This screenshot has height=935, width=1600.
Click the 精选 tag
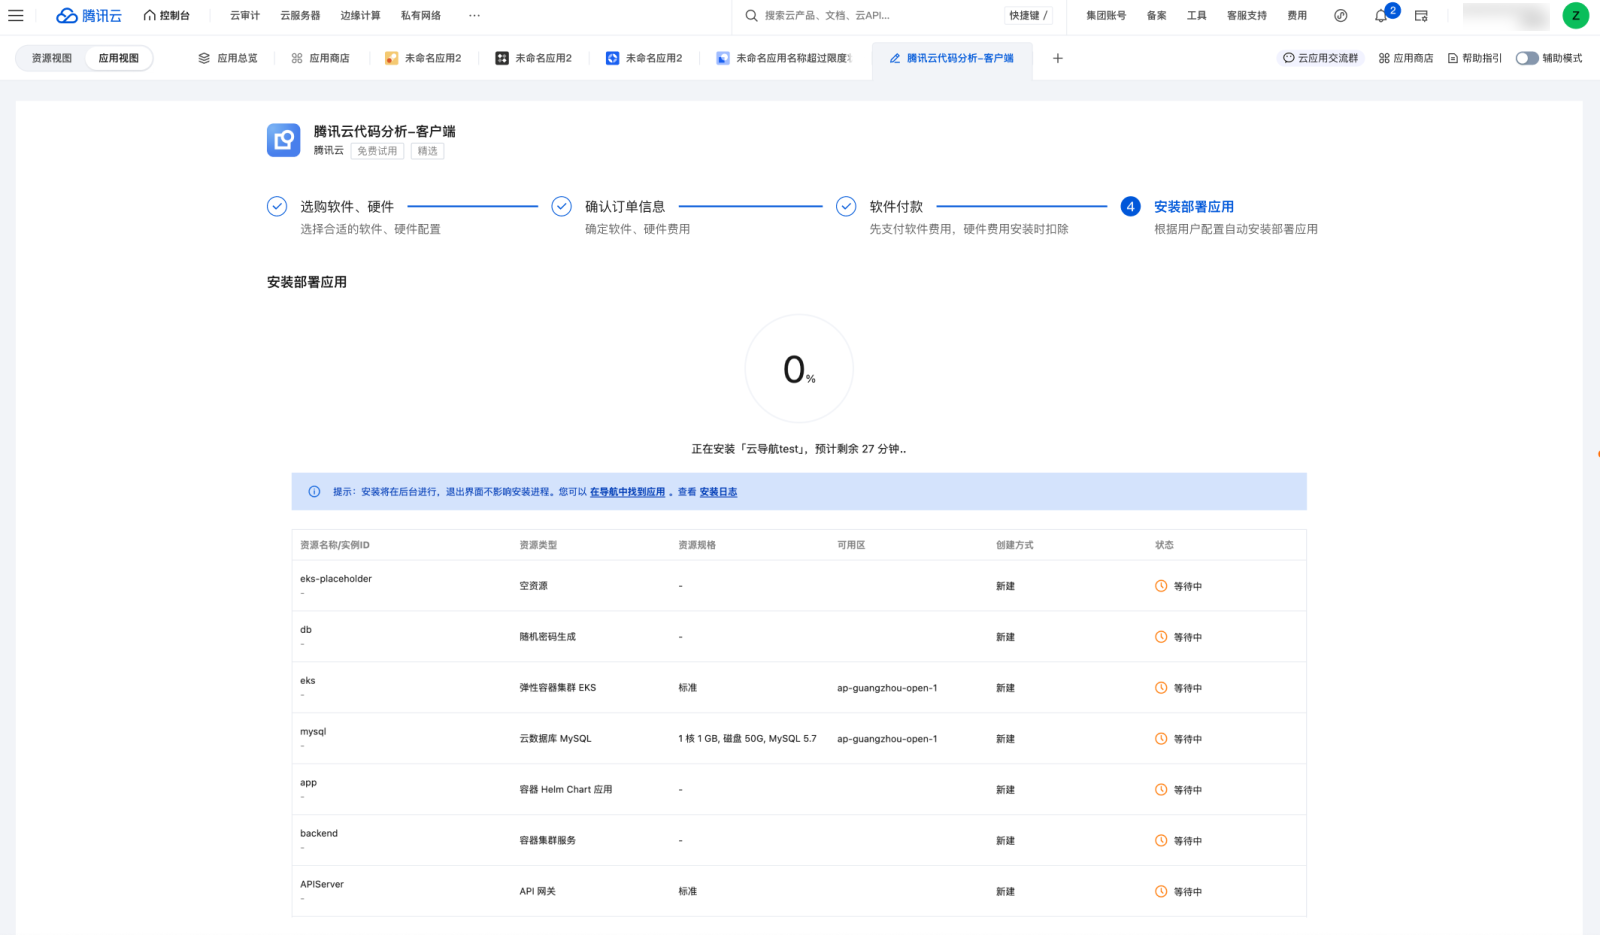(427, 151)
